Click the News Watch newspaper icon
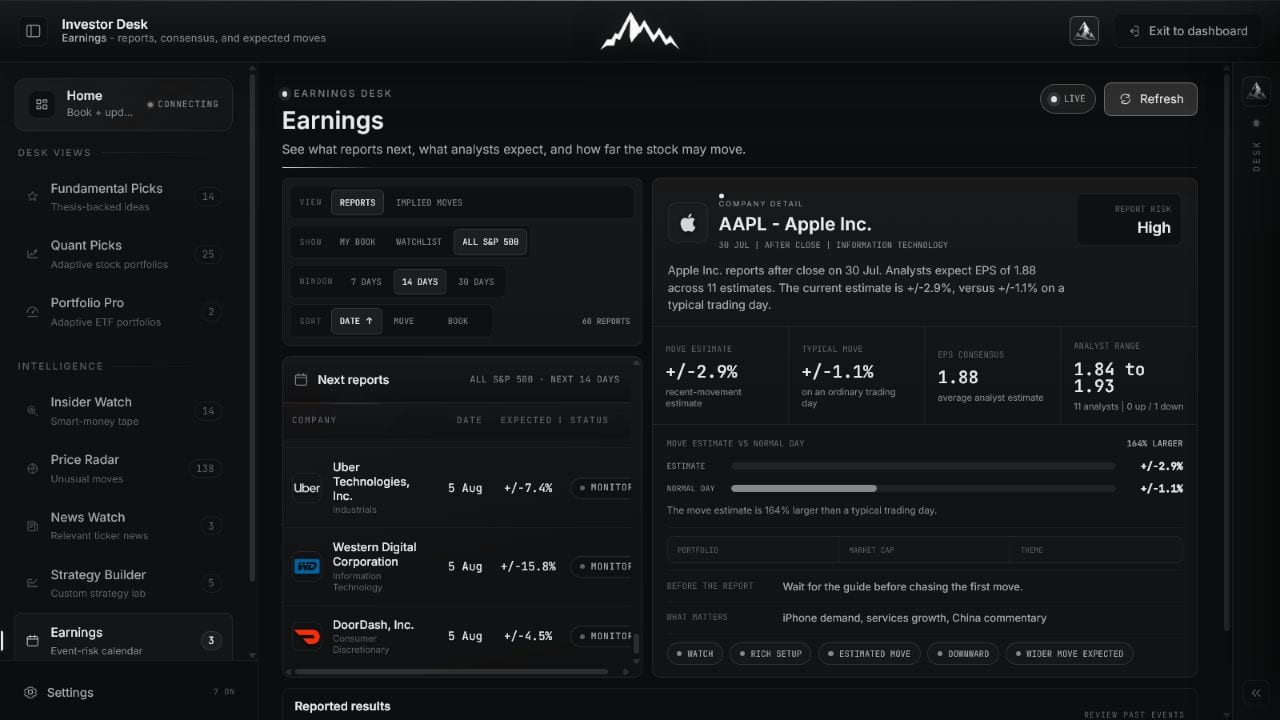 [x=32, y=526]
